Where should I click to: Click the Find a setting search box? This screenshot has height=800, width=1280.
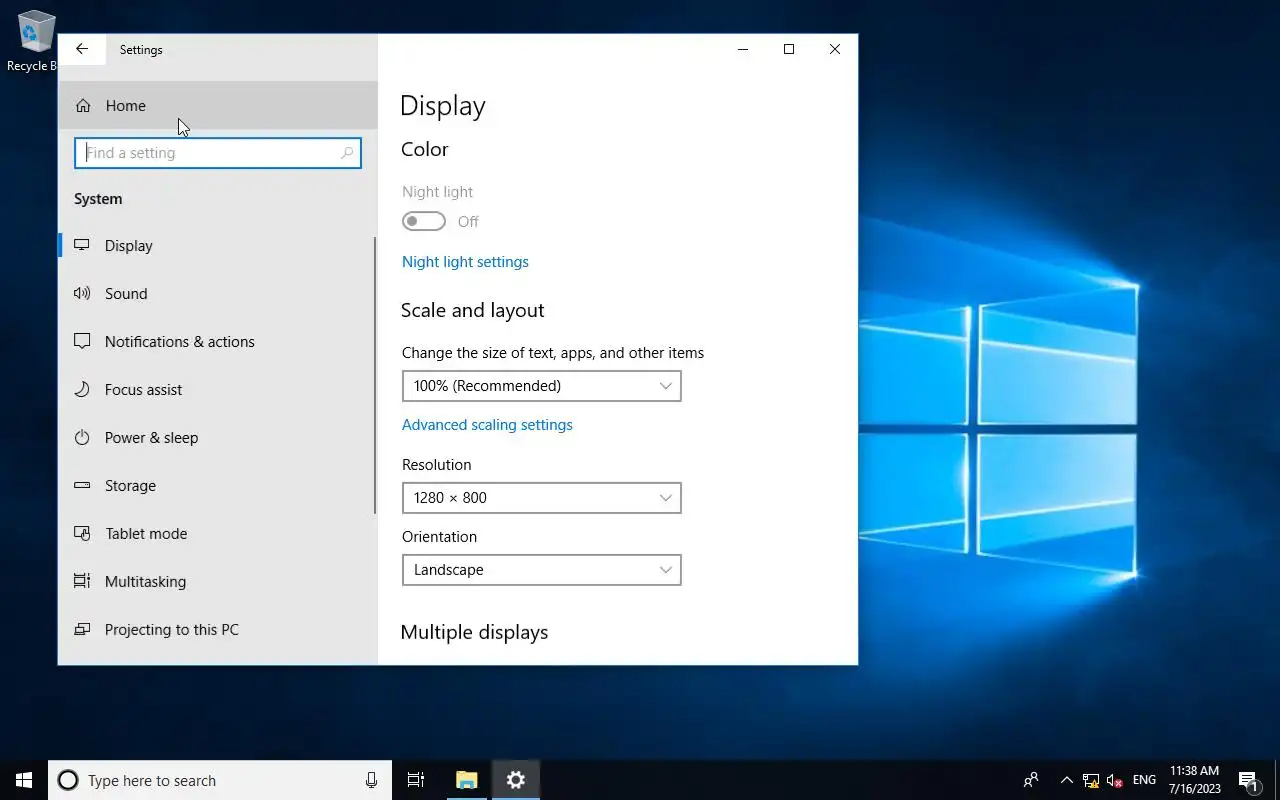(x=218, y=153)
